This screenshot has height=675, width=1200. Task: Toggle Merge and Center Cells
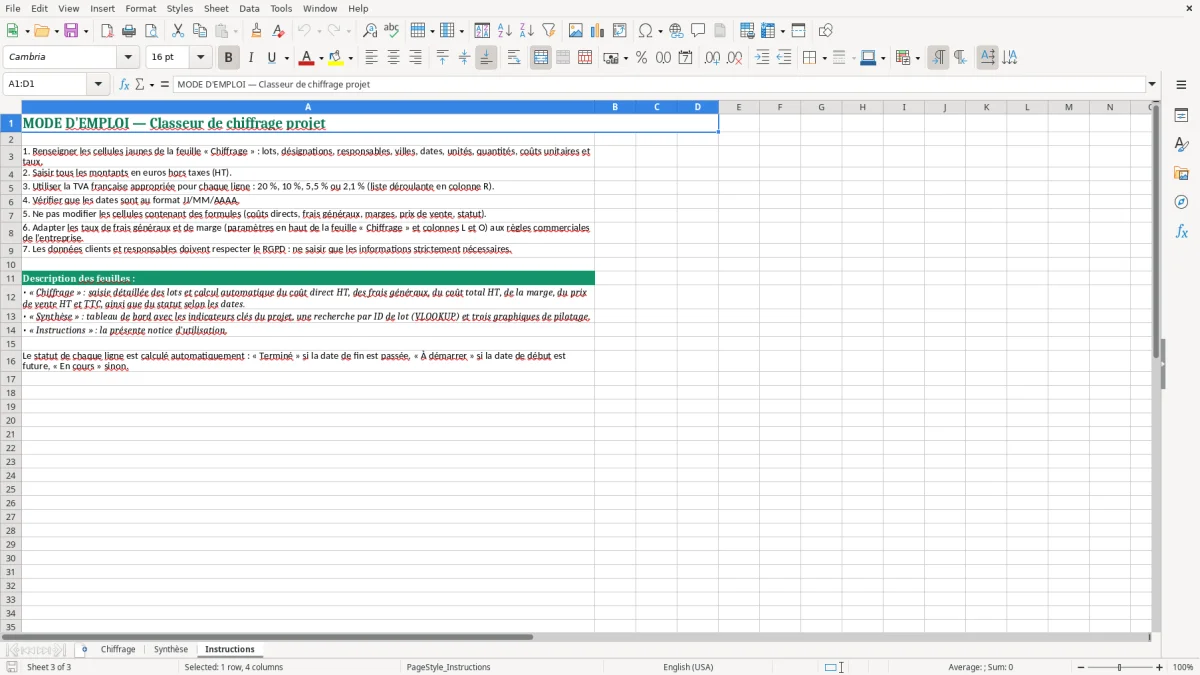click(541, 58)
